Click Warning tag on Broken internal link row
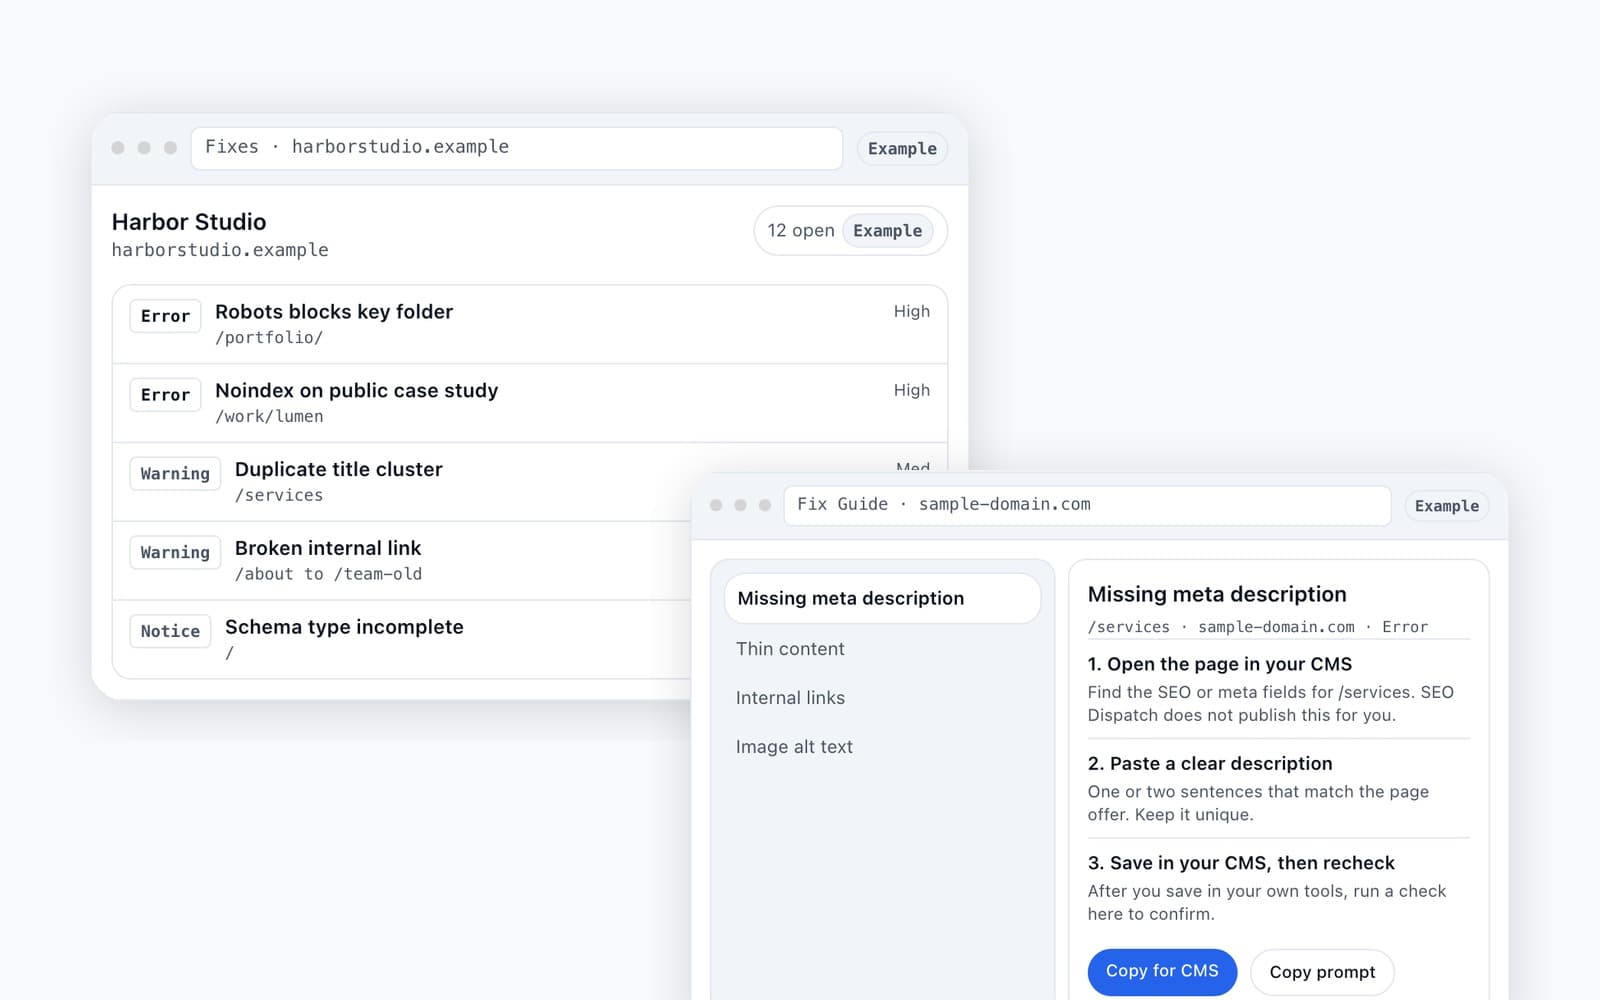 point(175,553)
